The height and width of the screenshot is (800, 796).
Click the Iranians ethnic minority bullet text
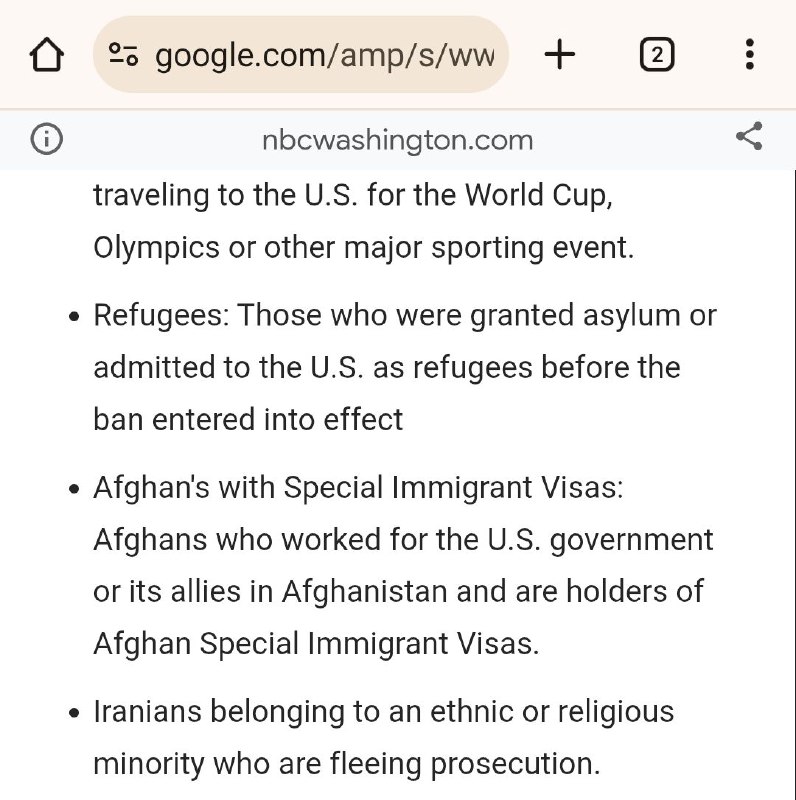pos(384,738)
